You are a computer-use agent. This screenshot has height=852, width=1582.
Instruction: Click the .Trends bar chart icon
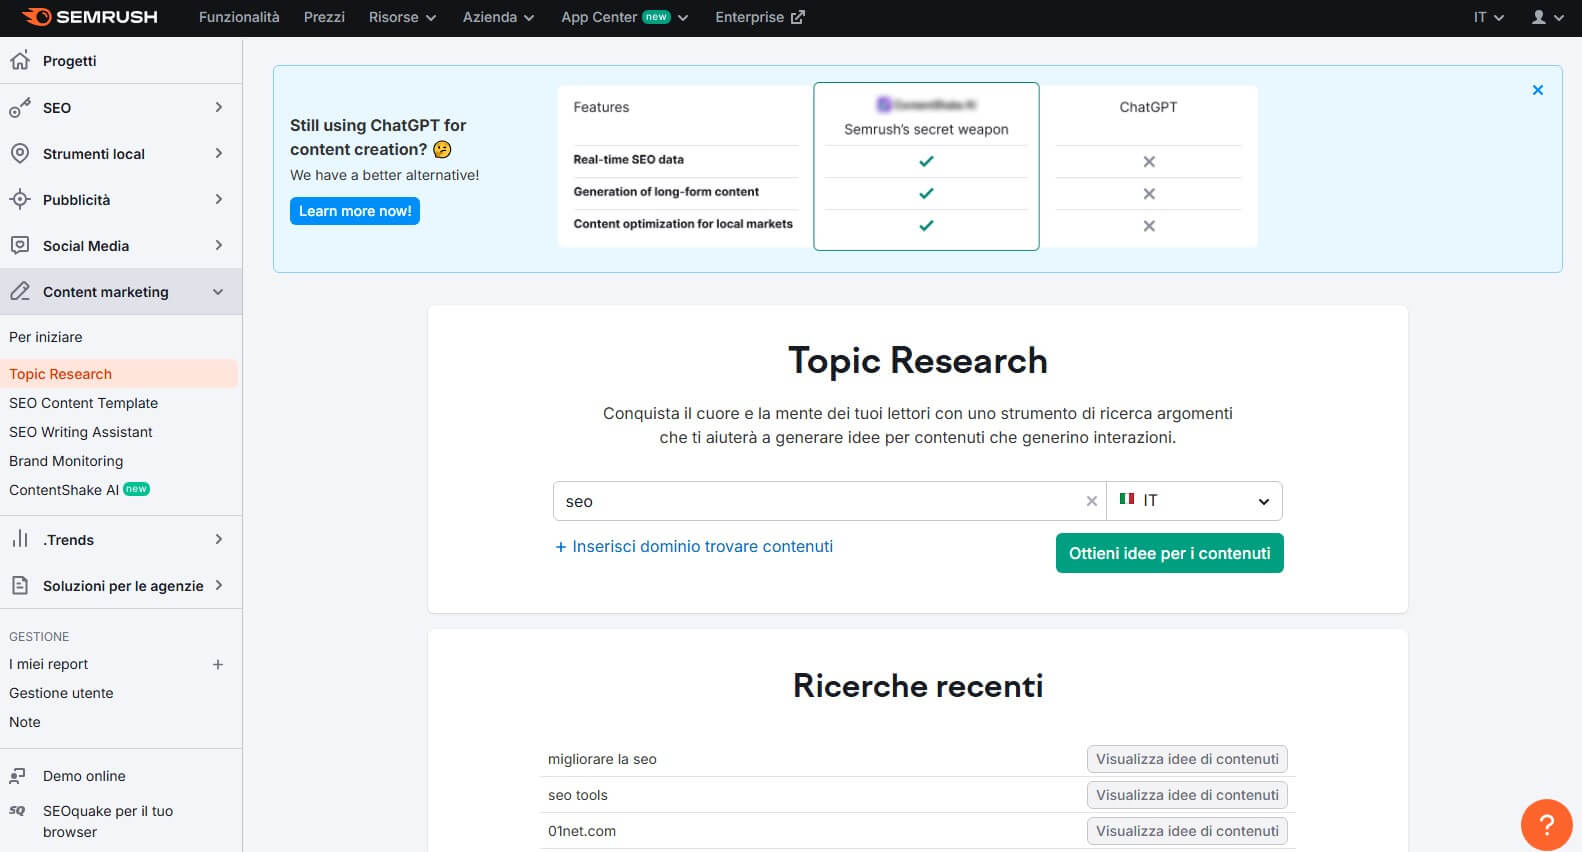pos(19,540)
